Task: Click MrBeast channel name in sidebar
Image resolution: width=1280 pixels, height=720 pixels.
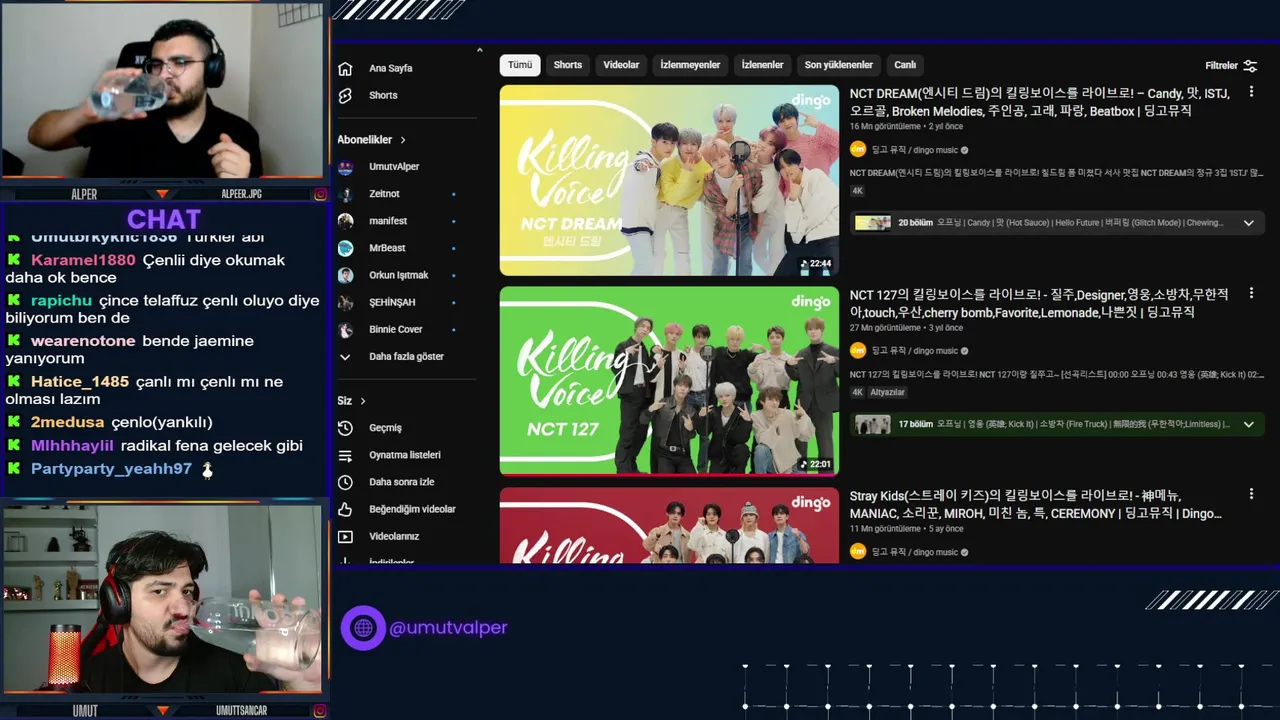Action: [387, 248]
